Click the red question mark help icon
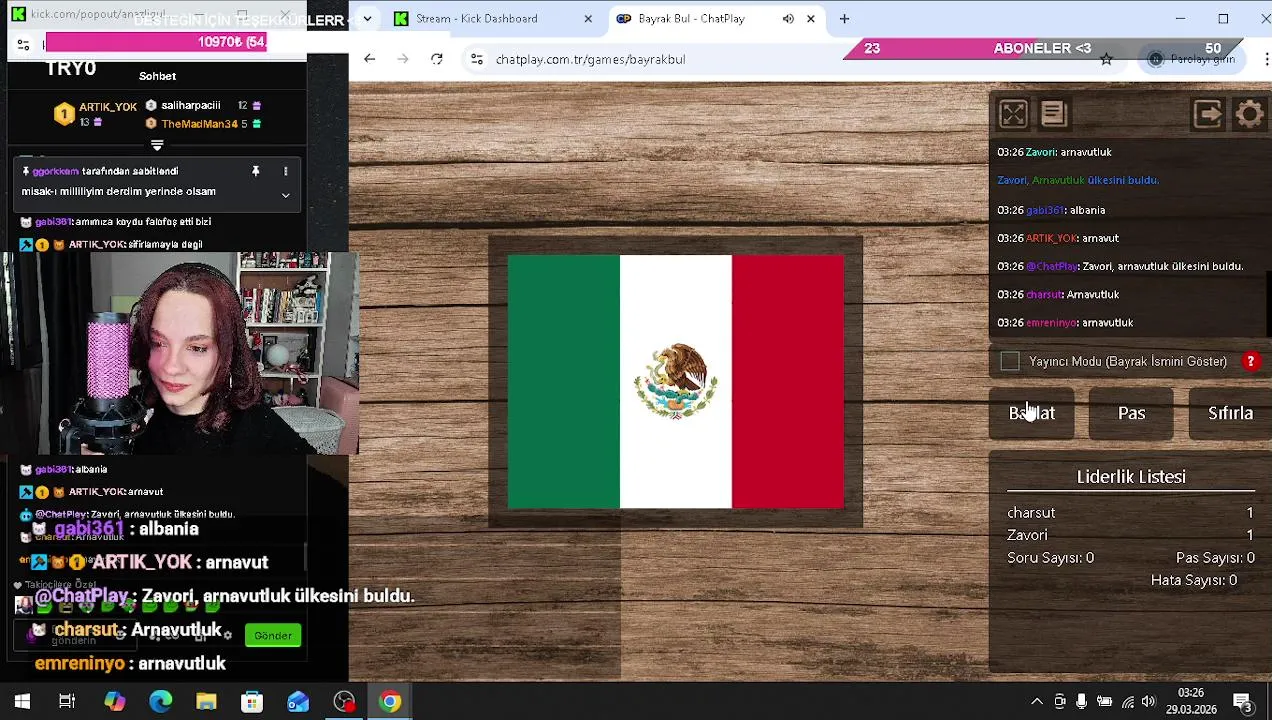This screenshot has width=1272, height=720. 1250,361
